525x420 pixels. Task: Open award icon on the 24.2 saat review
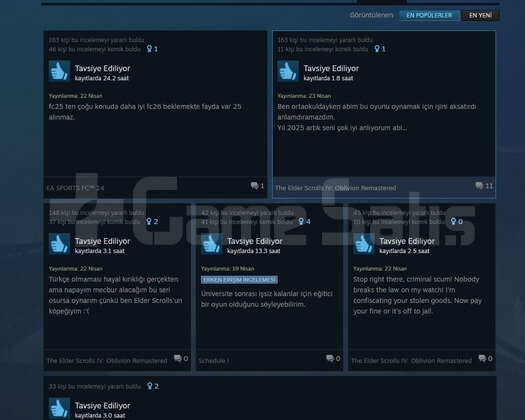149,49
